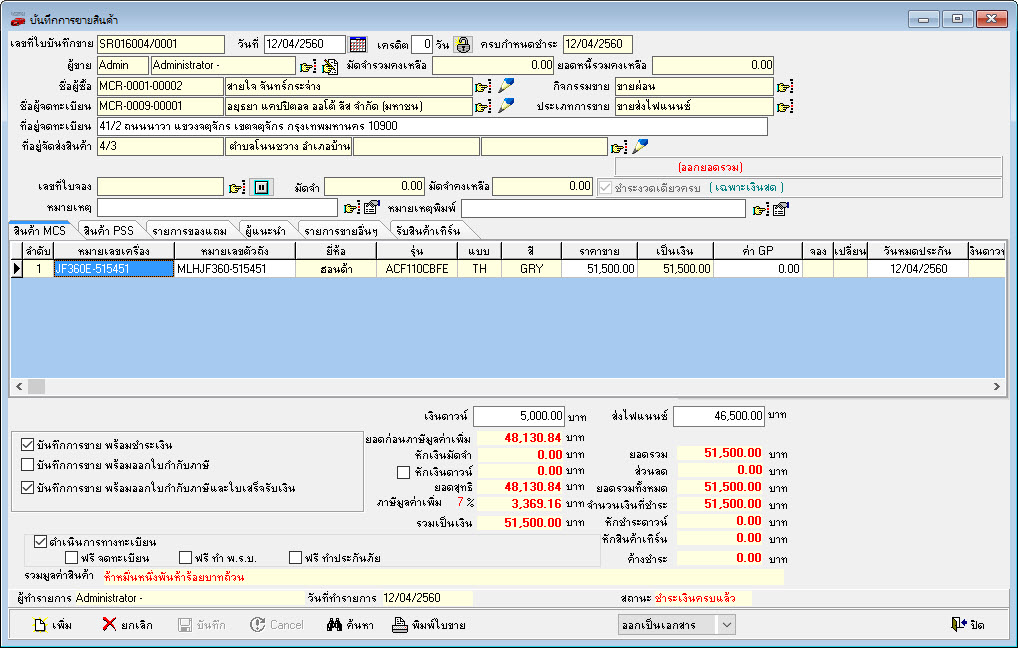Switch to สินค้า PSS tab
Image resolution: width=1018 pixels, height=648 pixels.
108,231
